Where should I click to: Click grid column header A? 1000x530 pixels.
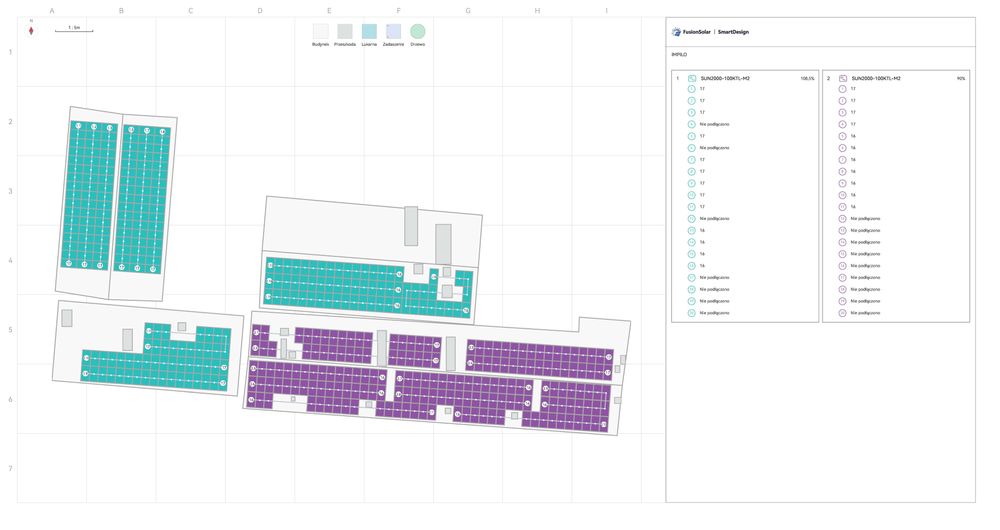point(52,11)
